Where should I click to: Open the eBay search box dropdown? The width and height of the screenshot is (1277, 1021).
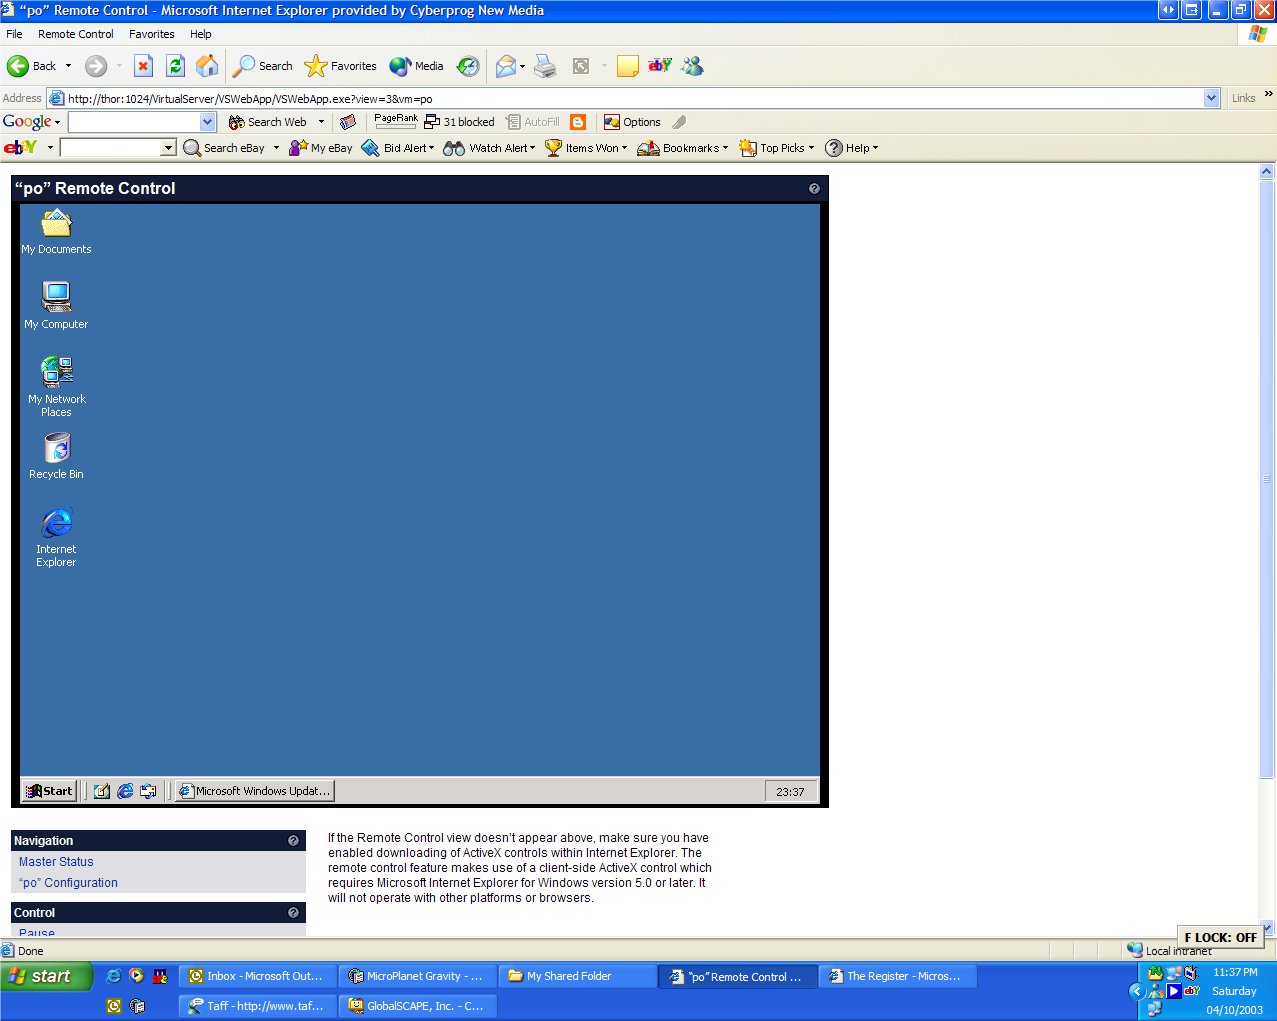click(x=168, y=148)
